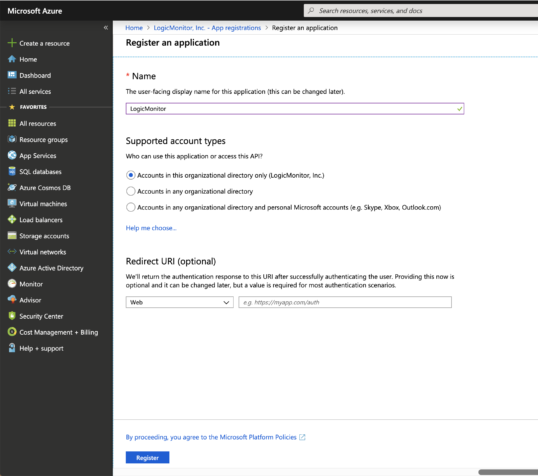This screenshot has width=538, height=476.
Task: Click the Redirect URI (optional) heading
Action: pos(171,262)
